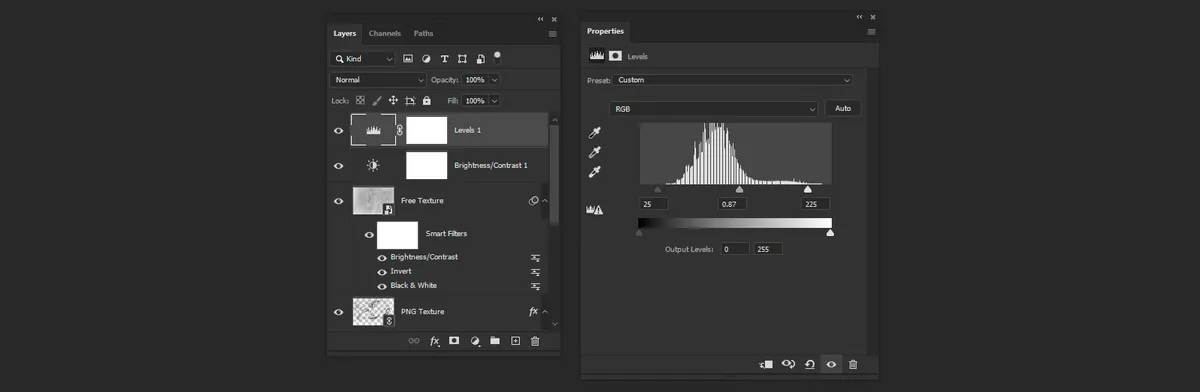
Task: Click the Add layer mask icon
Action: click(x=454, y=341)
